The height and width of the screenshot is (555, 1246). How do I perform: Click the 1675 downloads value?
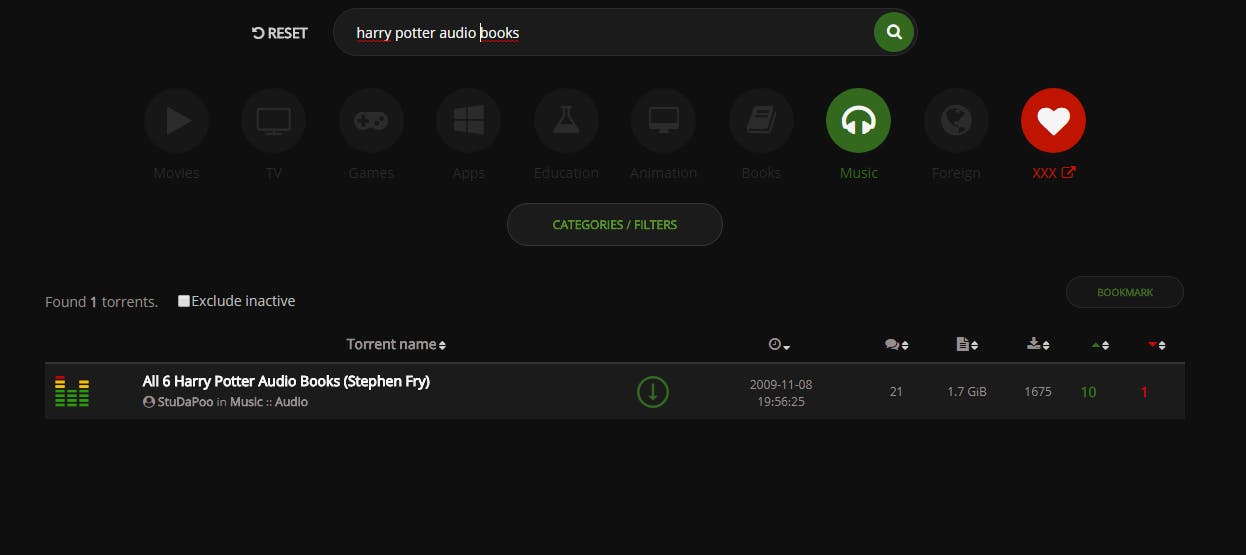(x=1038, y=392)
